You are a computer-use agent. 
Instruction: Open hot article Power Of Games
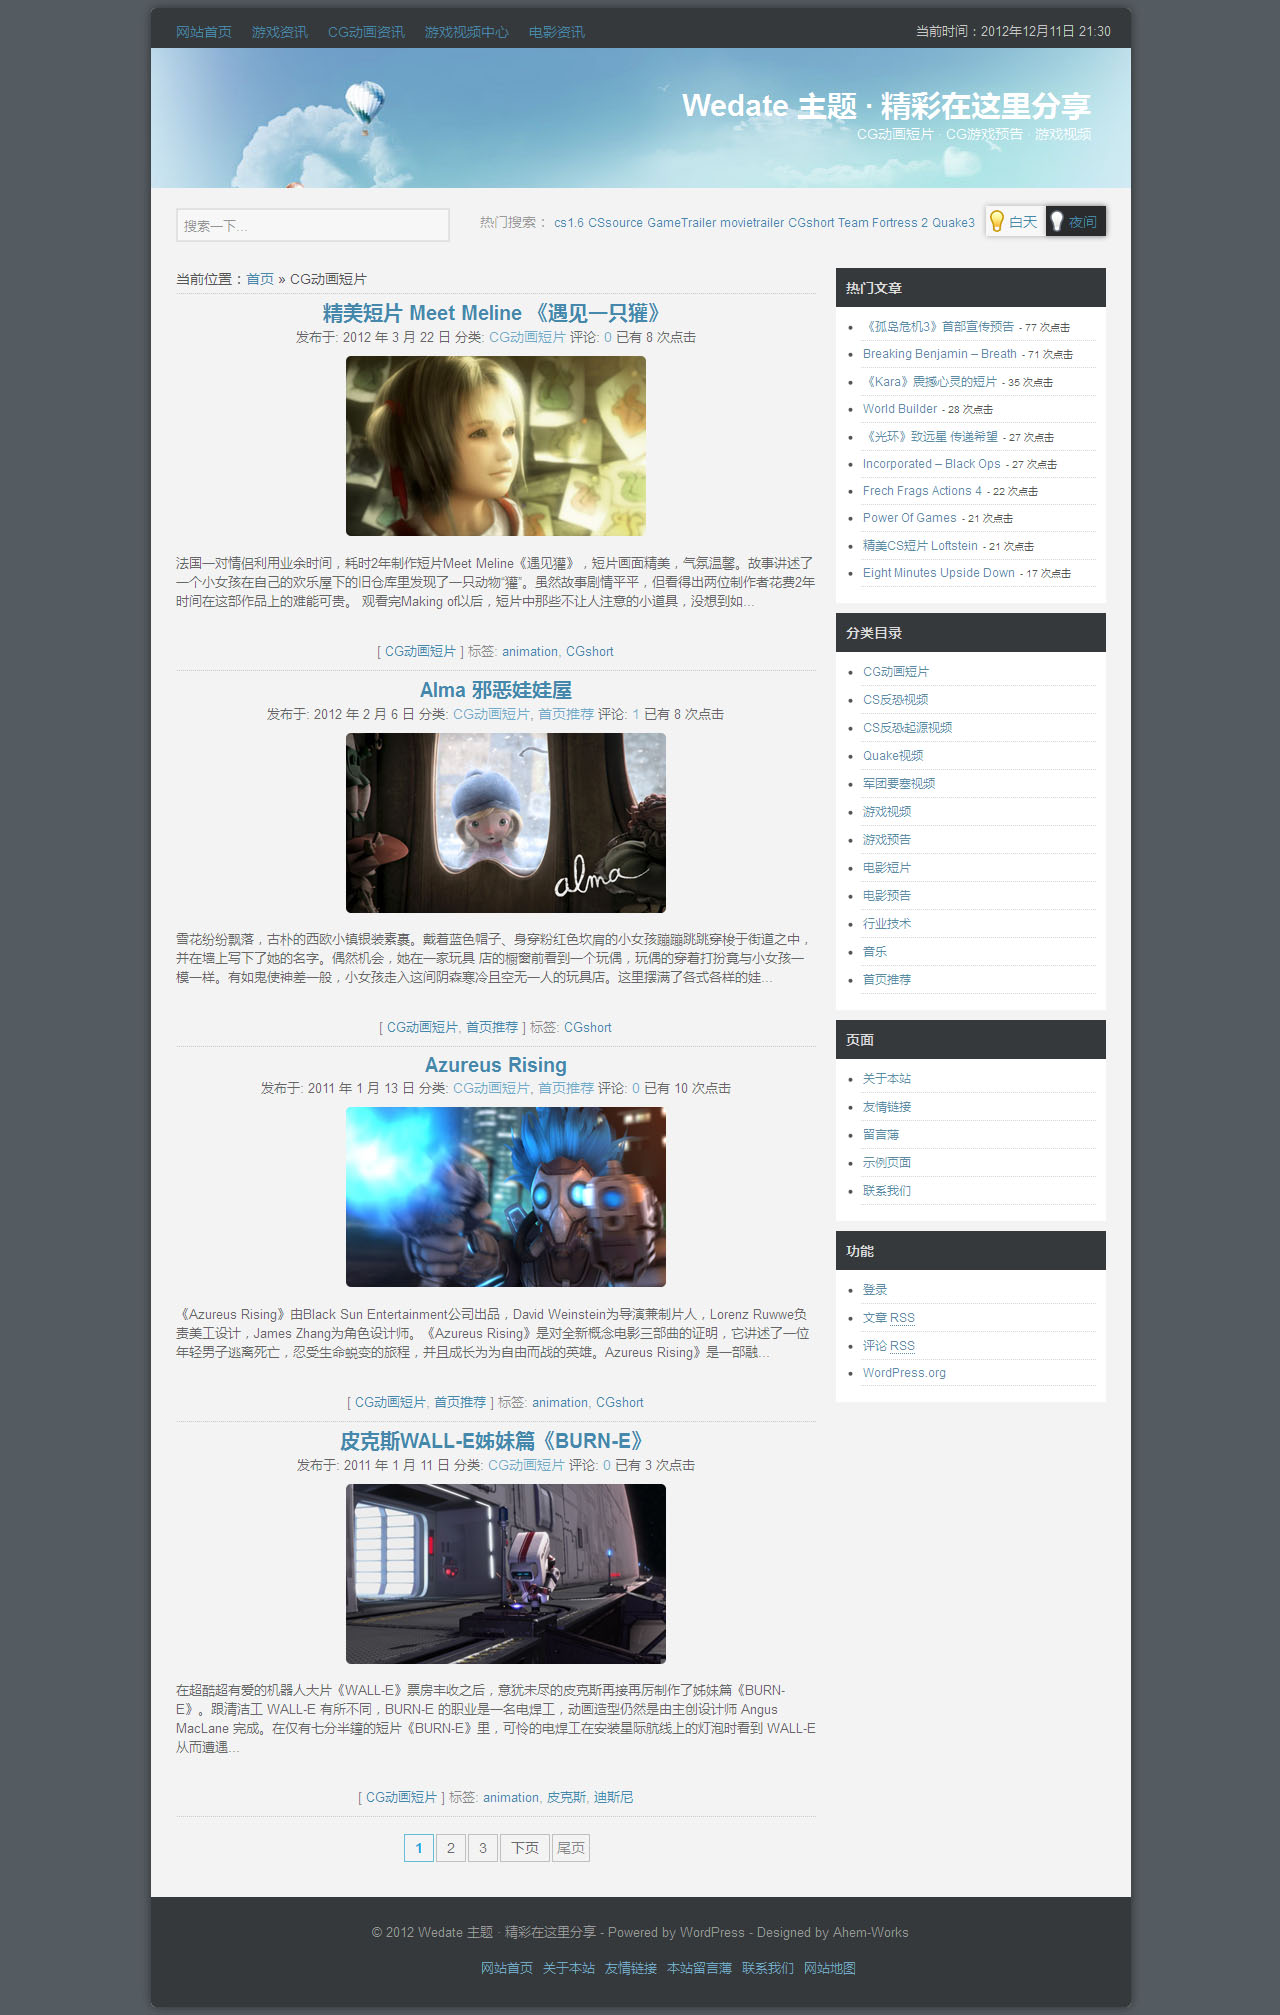point(910,518)
